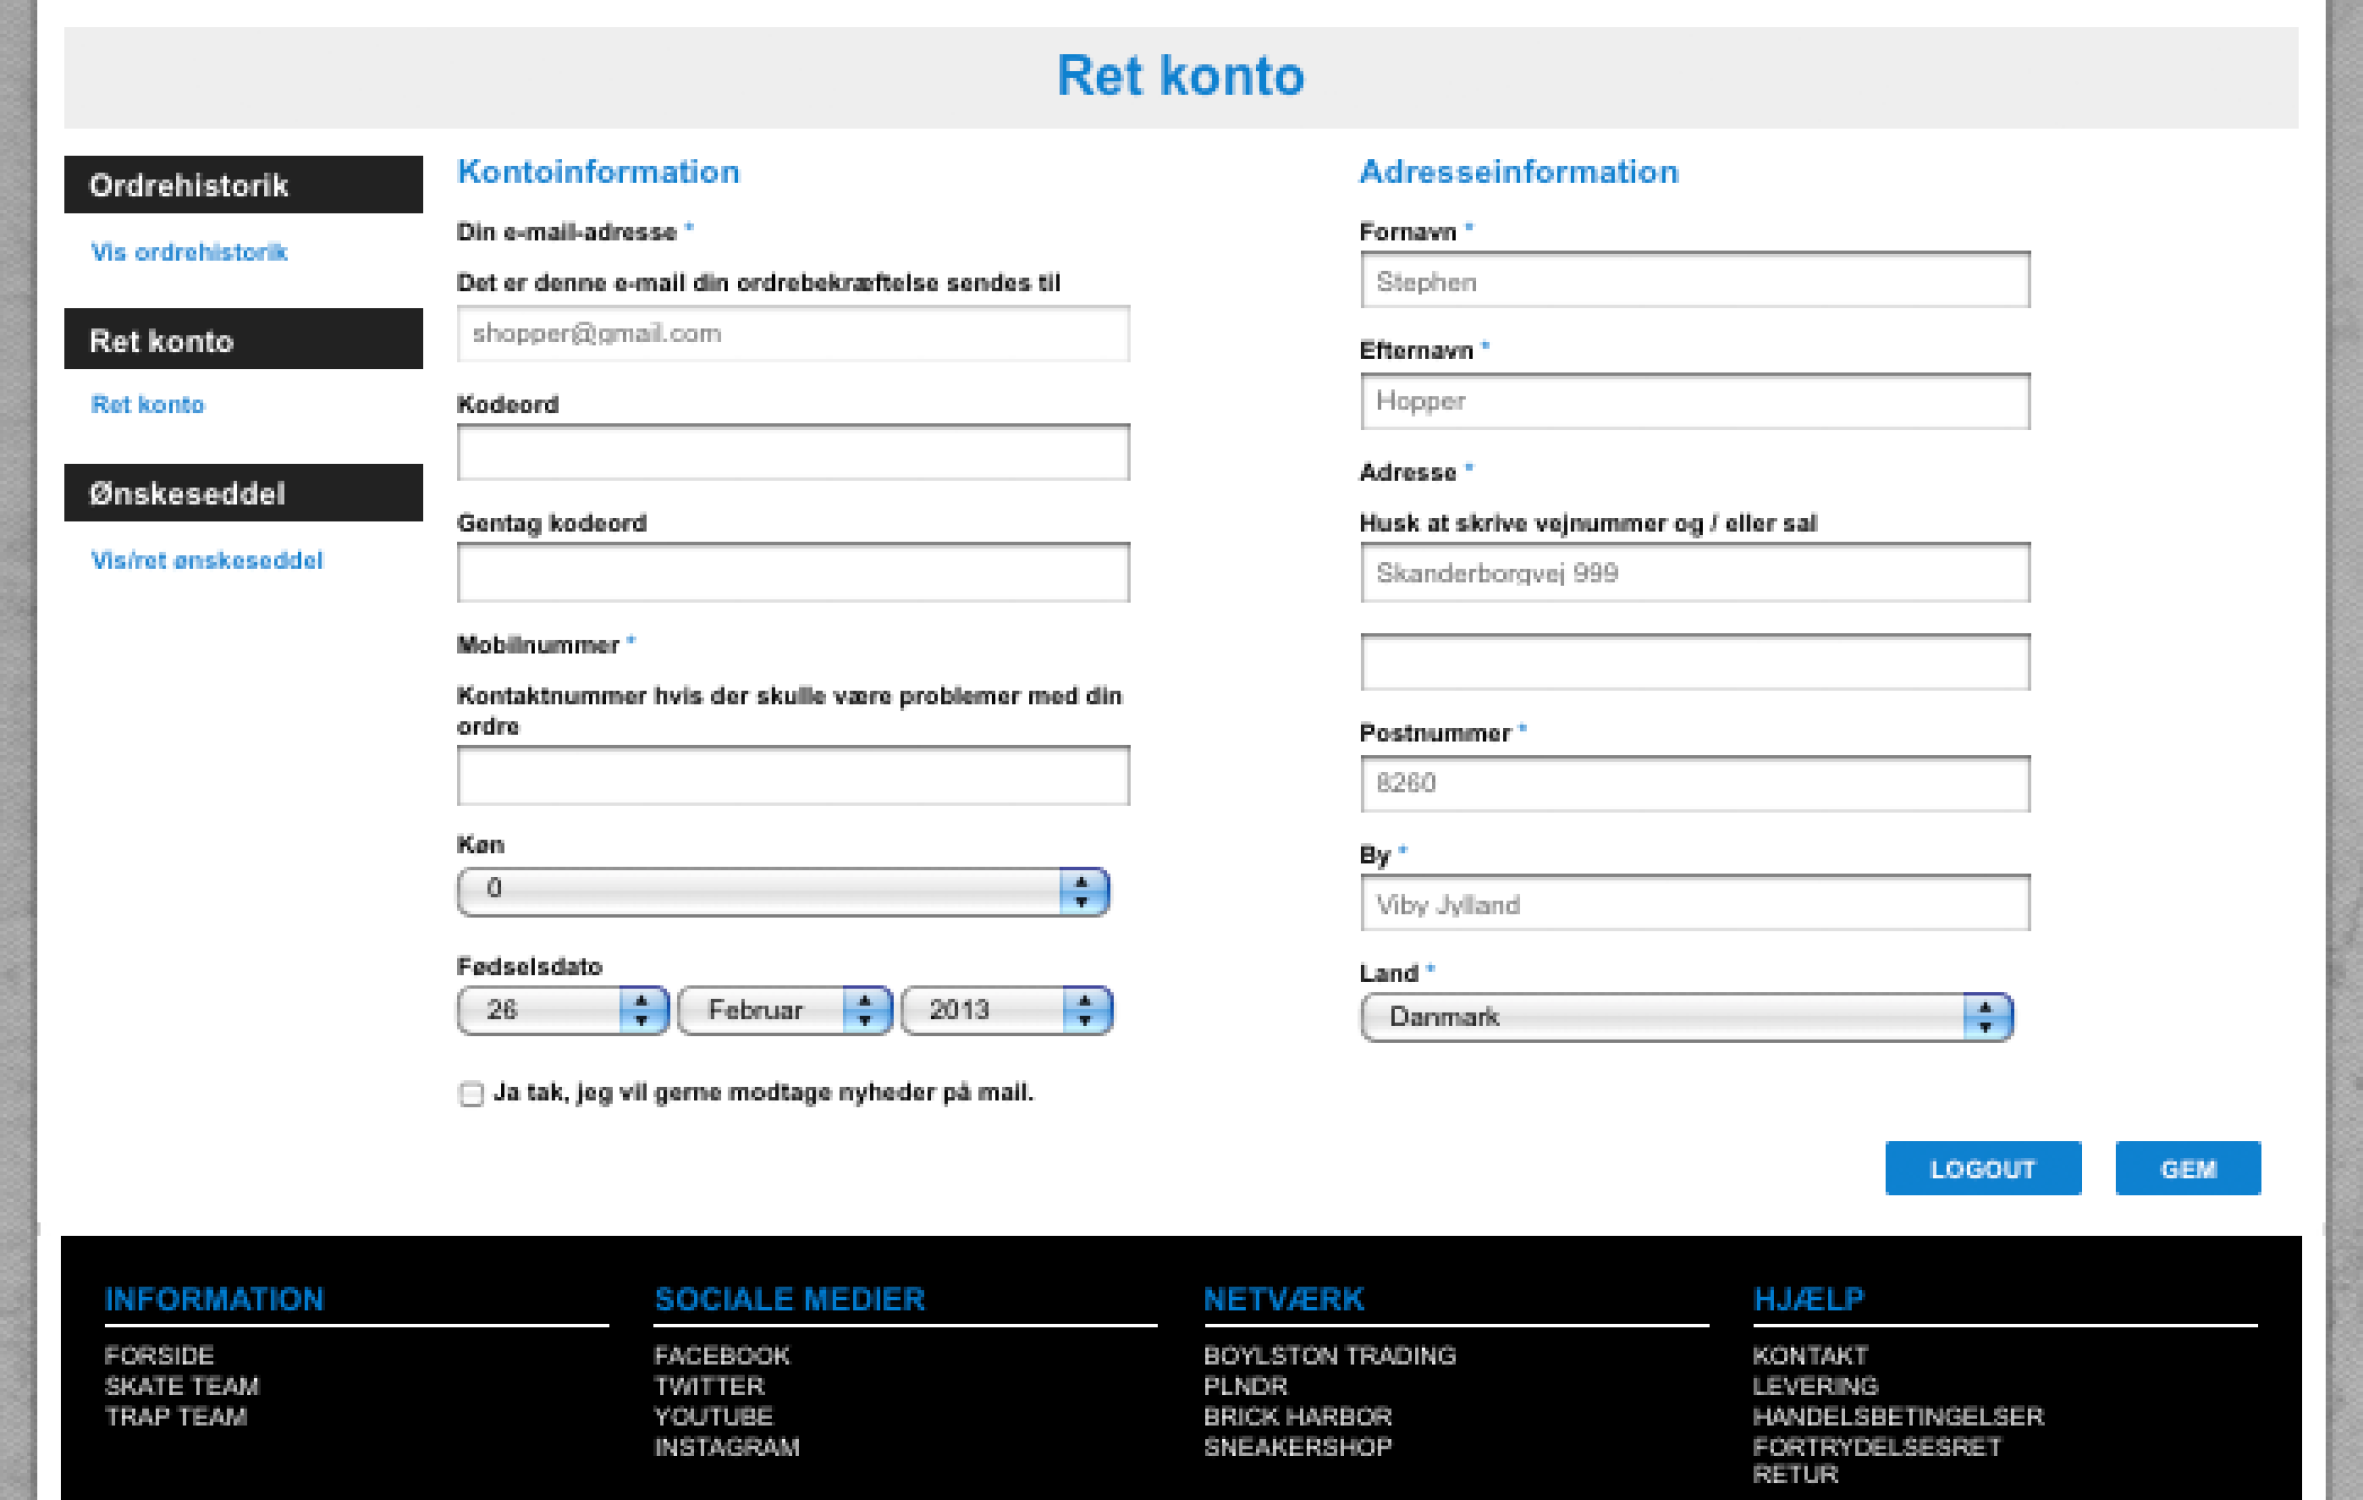Open the Ret konto sidebar link

(x=148, y=405)
